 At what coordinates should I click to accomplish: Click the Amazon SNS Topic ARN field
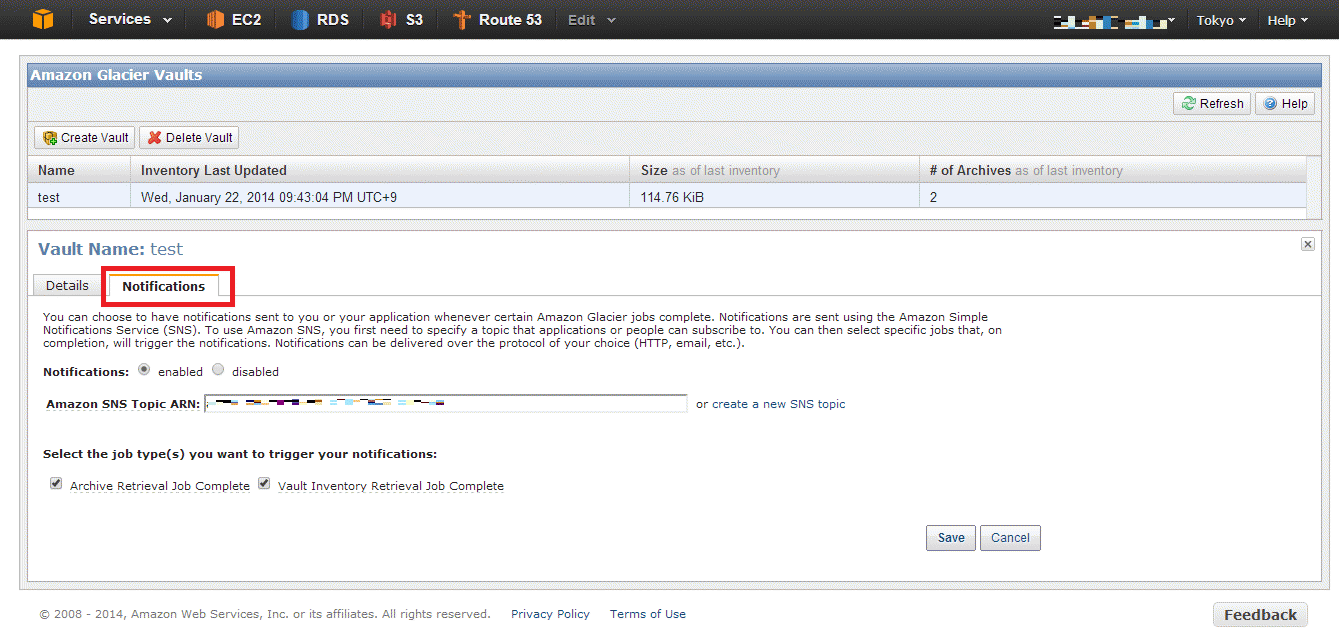[x=446, y=404]
